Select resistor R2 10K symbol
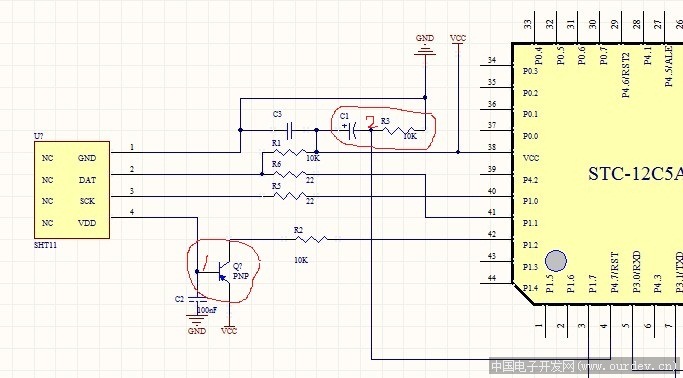 311,239
